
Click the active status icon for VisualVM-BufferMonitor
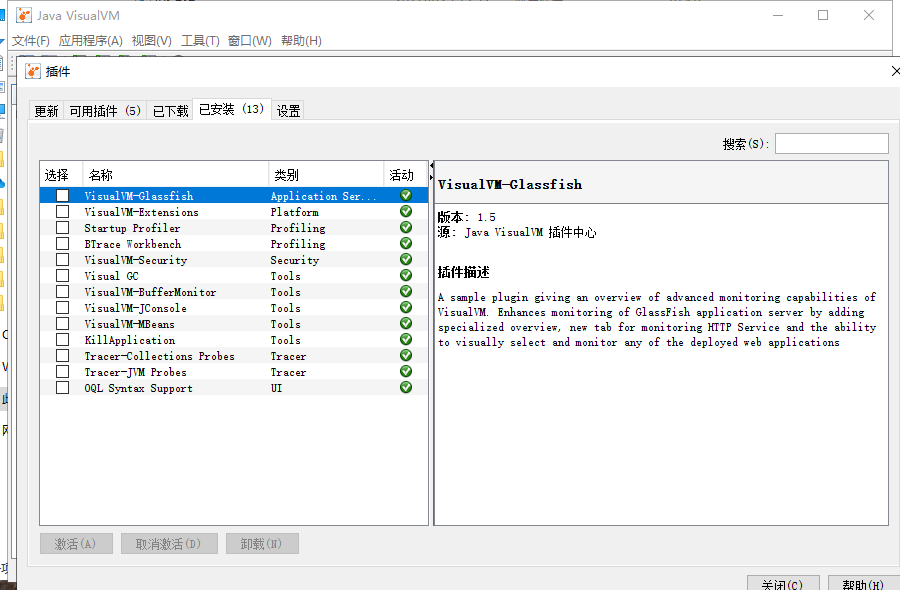click(x=406, y=292)
